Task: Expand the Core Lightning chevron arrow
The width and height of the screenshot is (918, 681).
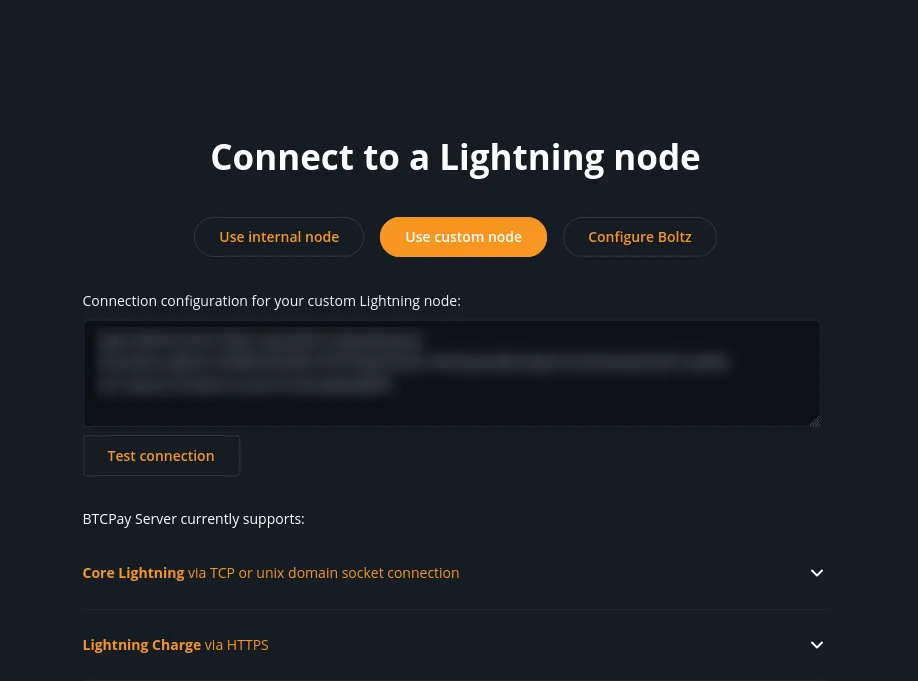Action: [816, 573]
